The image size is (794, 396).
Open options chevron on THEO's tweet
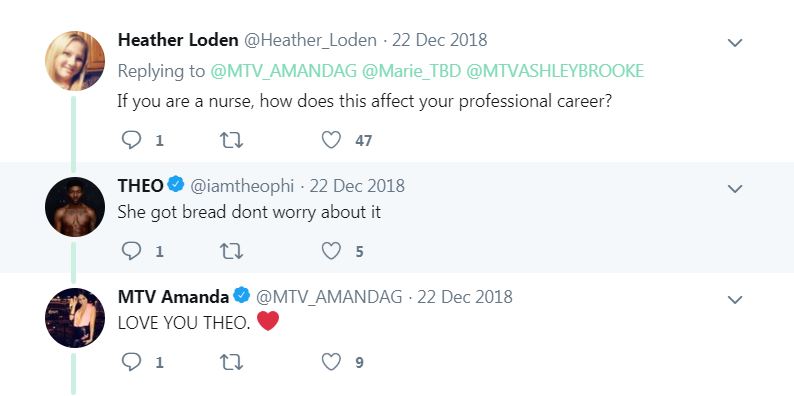tap(735, 189)
